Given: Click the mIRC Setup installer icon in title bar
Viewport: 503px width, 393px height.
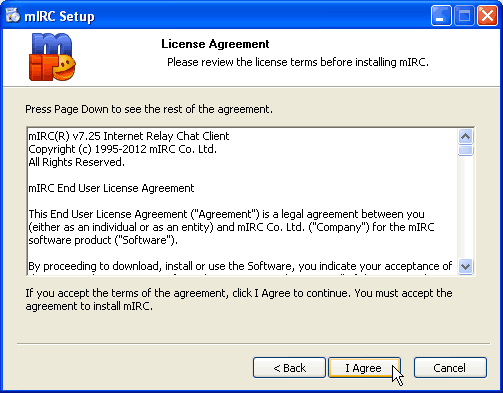Looking at the screenshot, I should [13, 15].
